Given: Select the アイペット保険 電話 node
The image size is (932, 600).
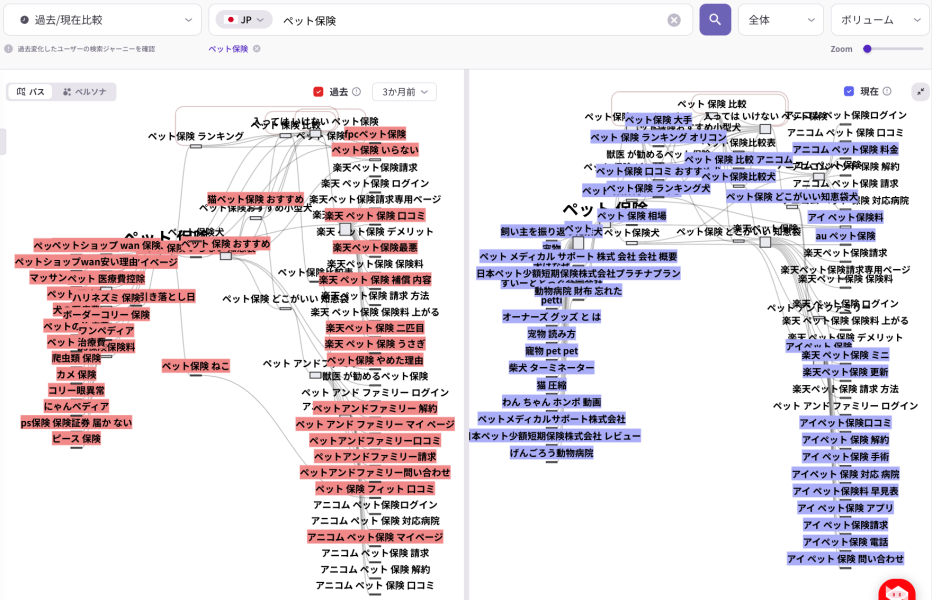Looking at the screenshot, I should tap(845, 542).
